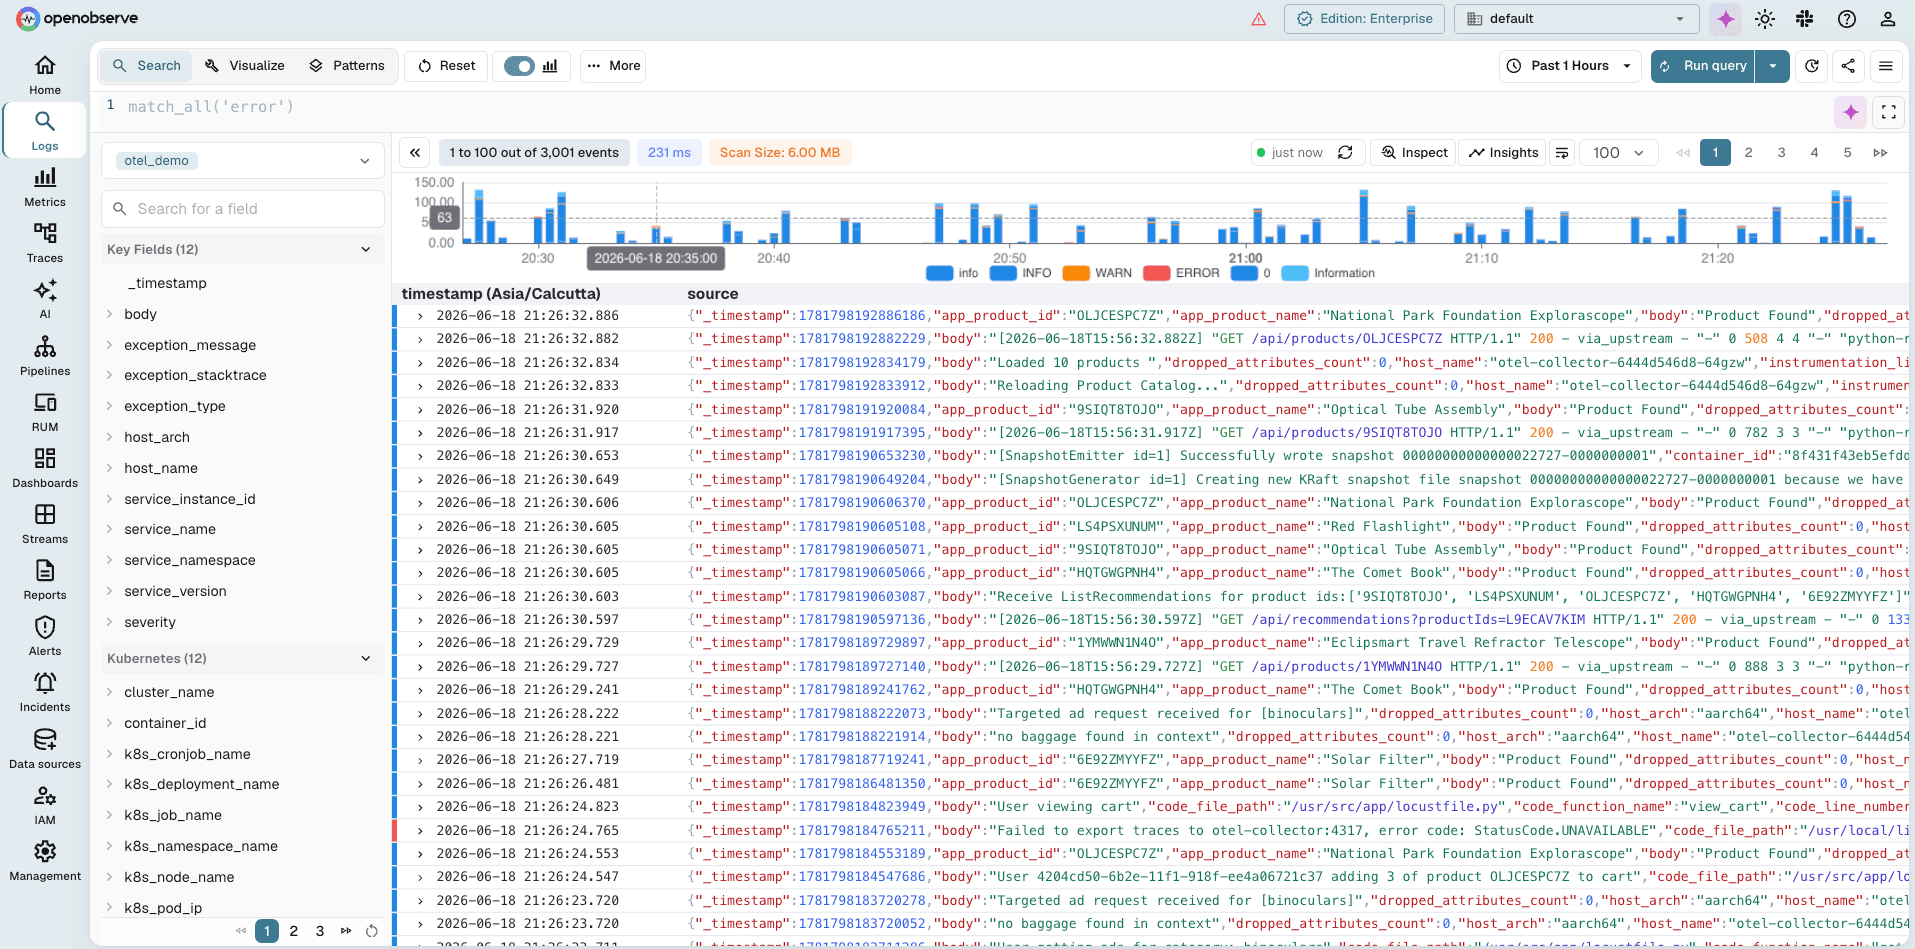Open the More menu
This screenshot has height=949, width=1915.
[614, 66]
